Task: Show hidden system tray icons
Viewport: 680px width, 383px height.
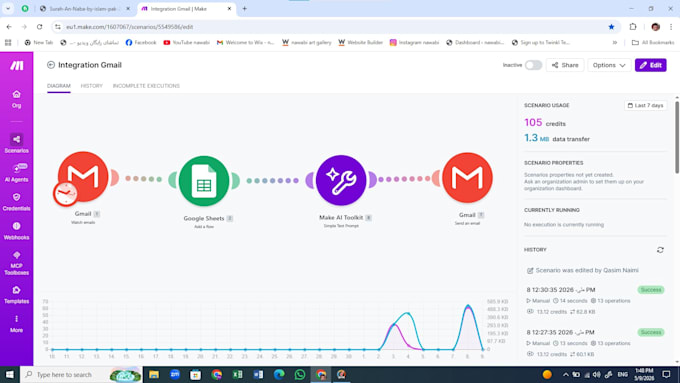Action: 566,374
